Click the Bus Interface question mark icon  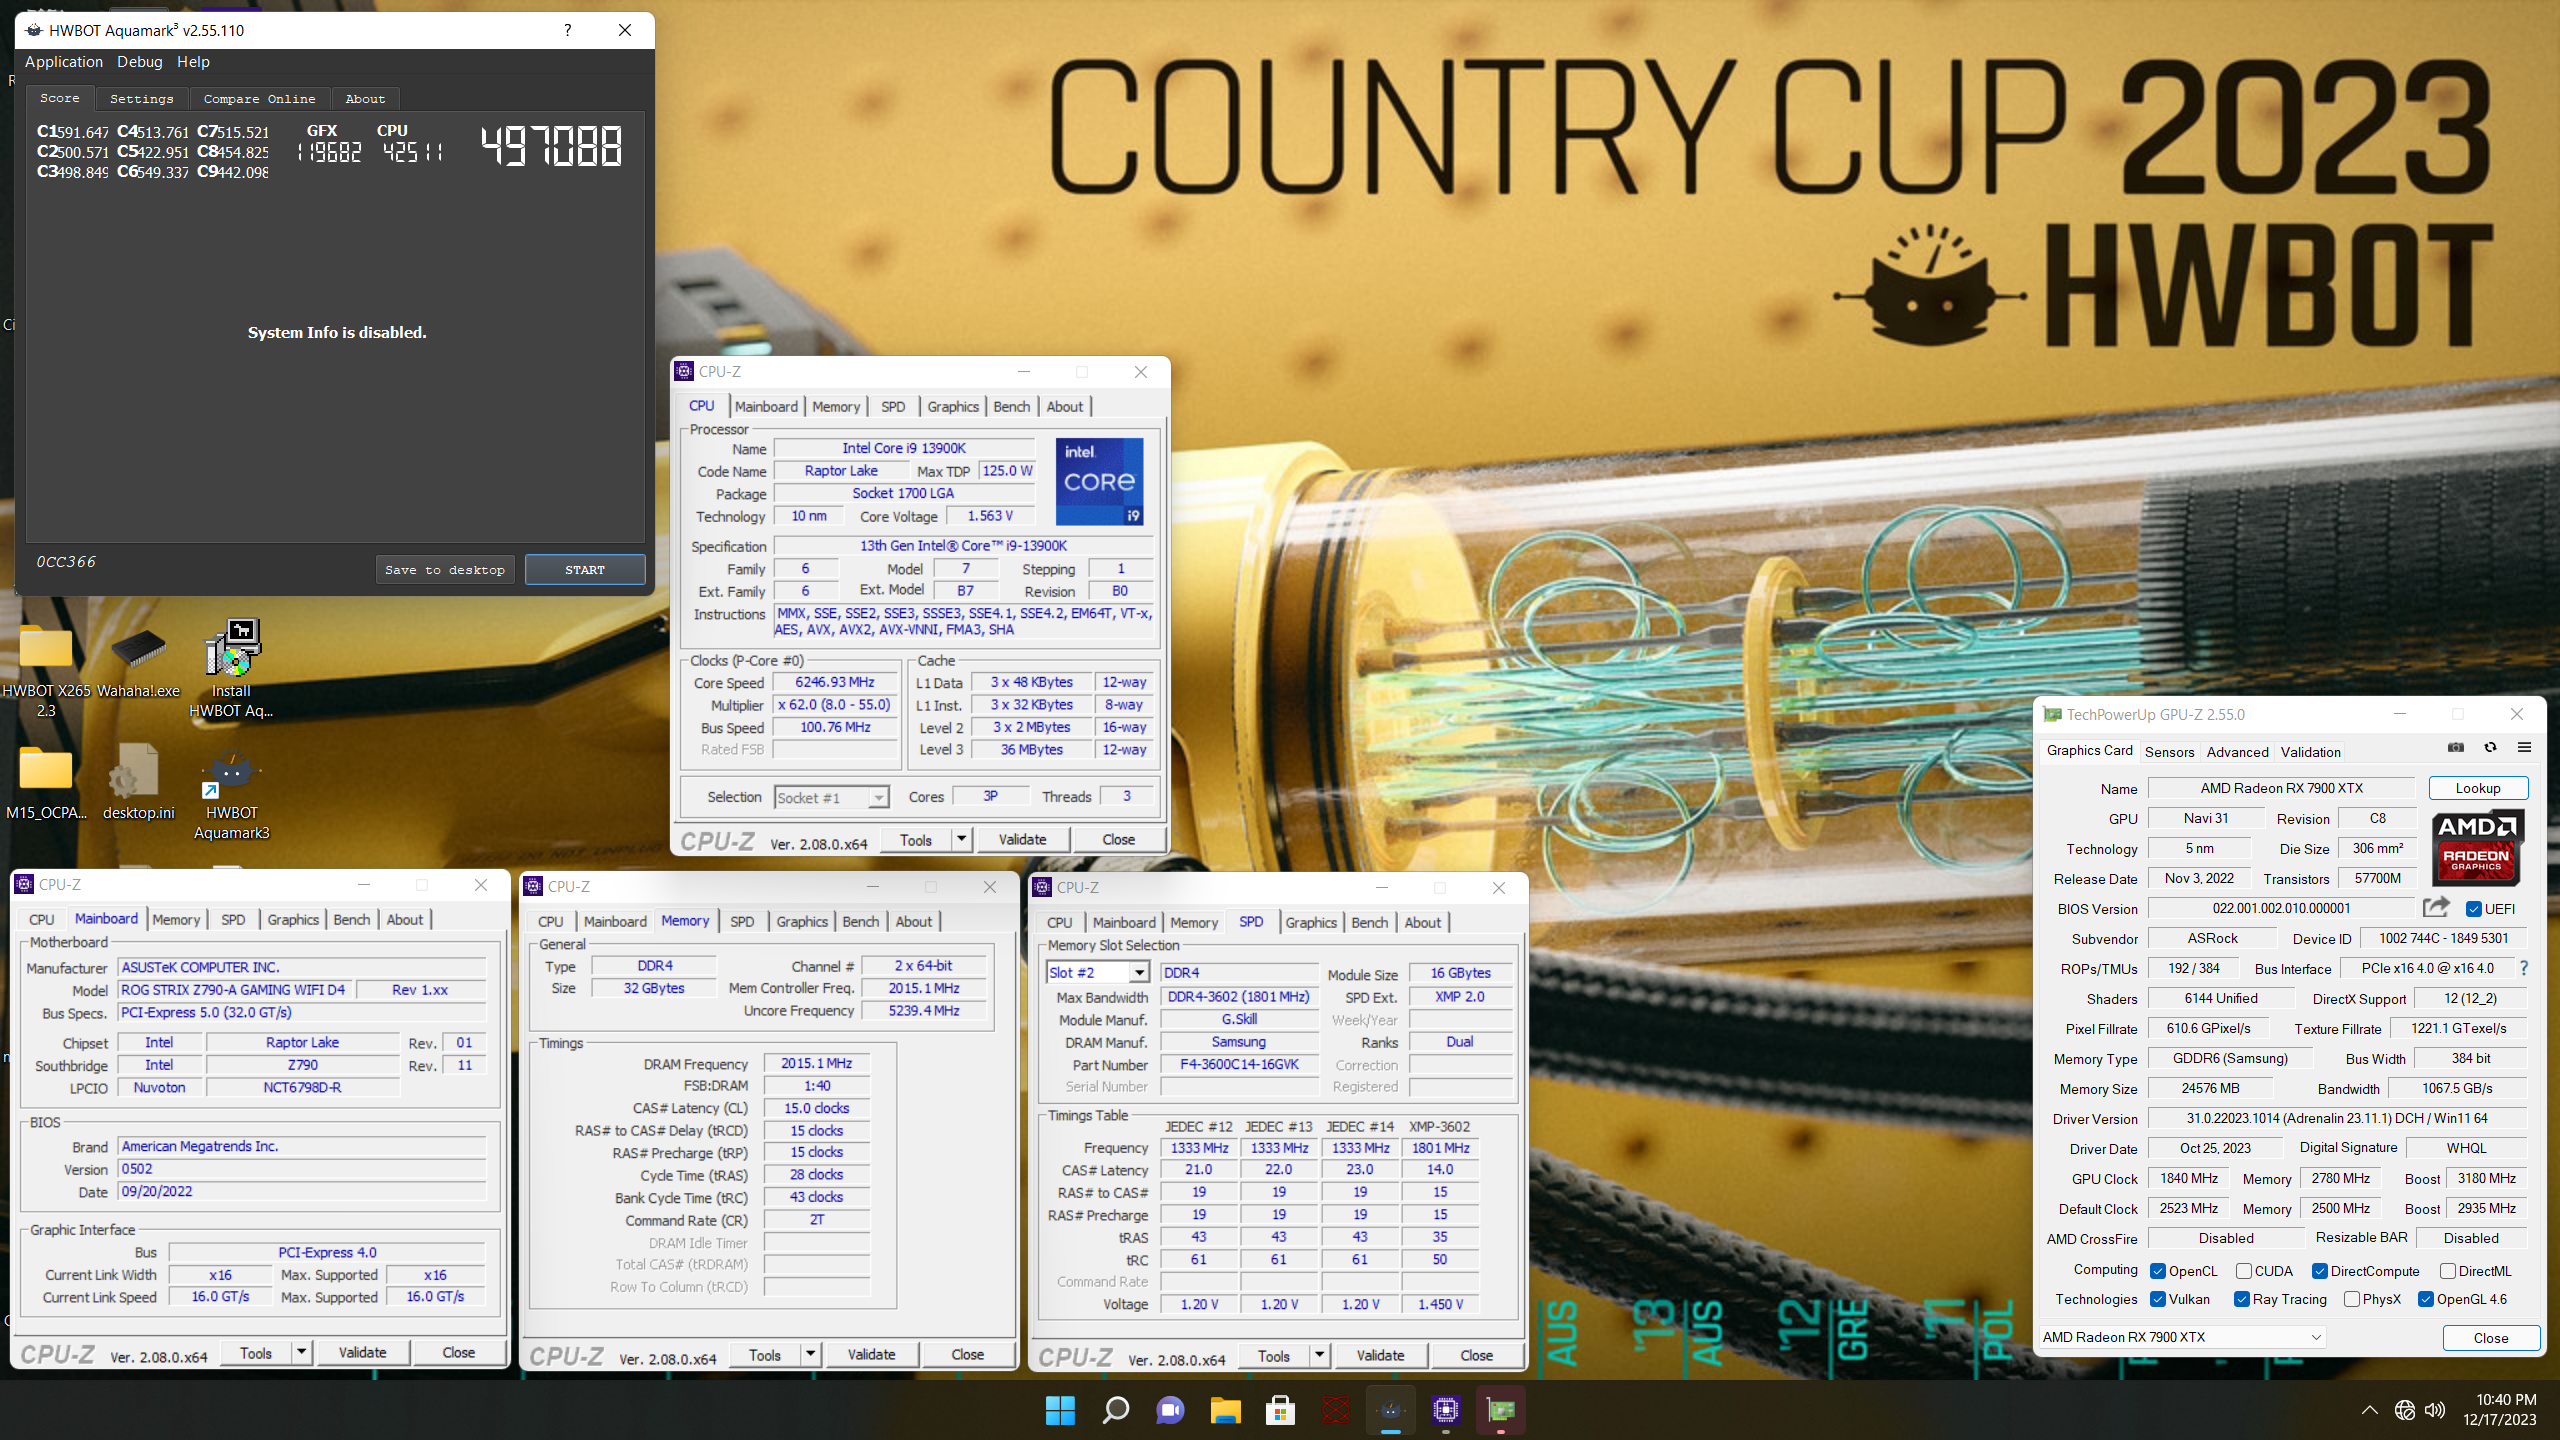tap(2524, 968)
